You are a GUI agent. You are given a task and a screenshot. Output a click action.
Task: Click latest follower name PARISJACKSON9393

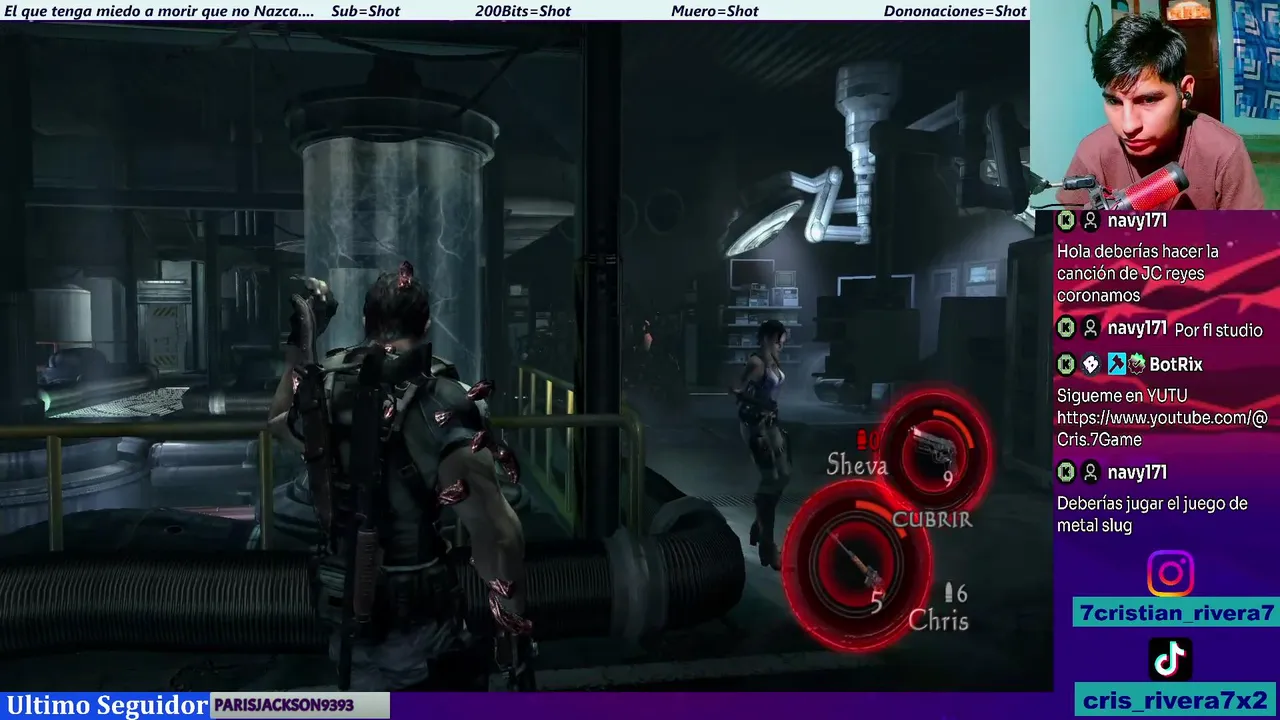[x=284, y=705]
